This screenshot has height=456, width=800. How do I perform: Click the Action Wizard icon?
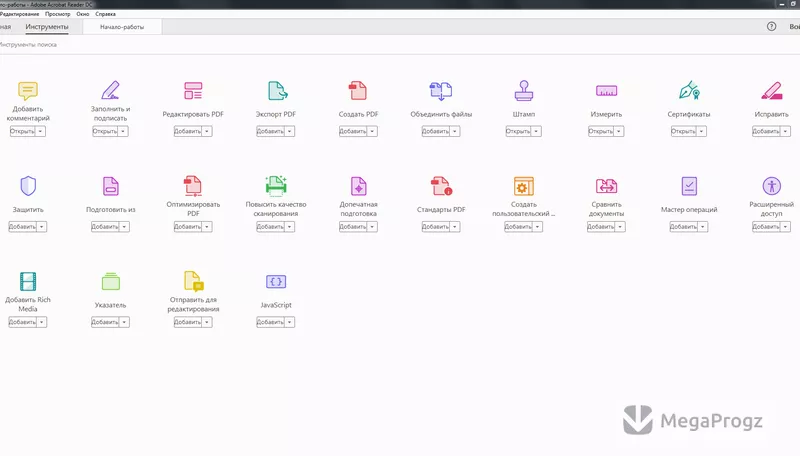(x=689, y=186)
